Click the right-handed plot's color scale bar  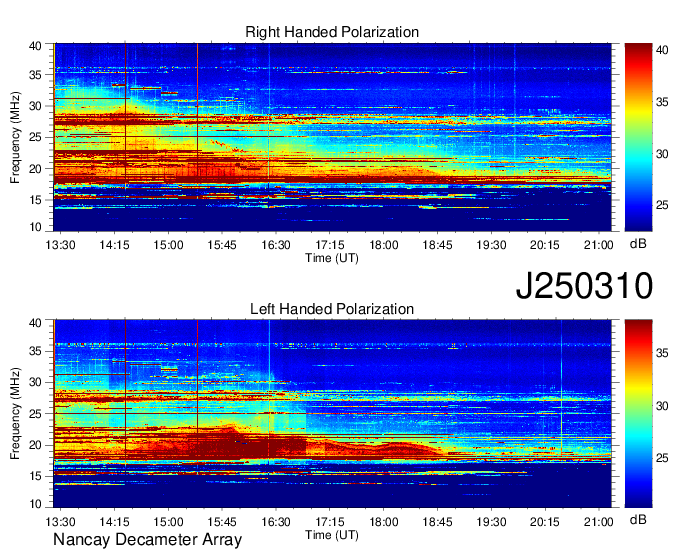coord(638,137)
